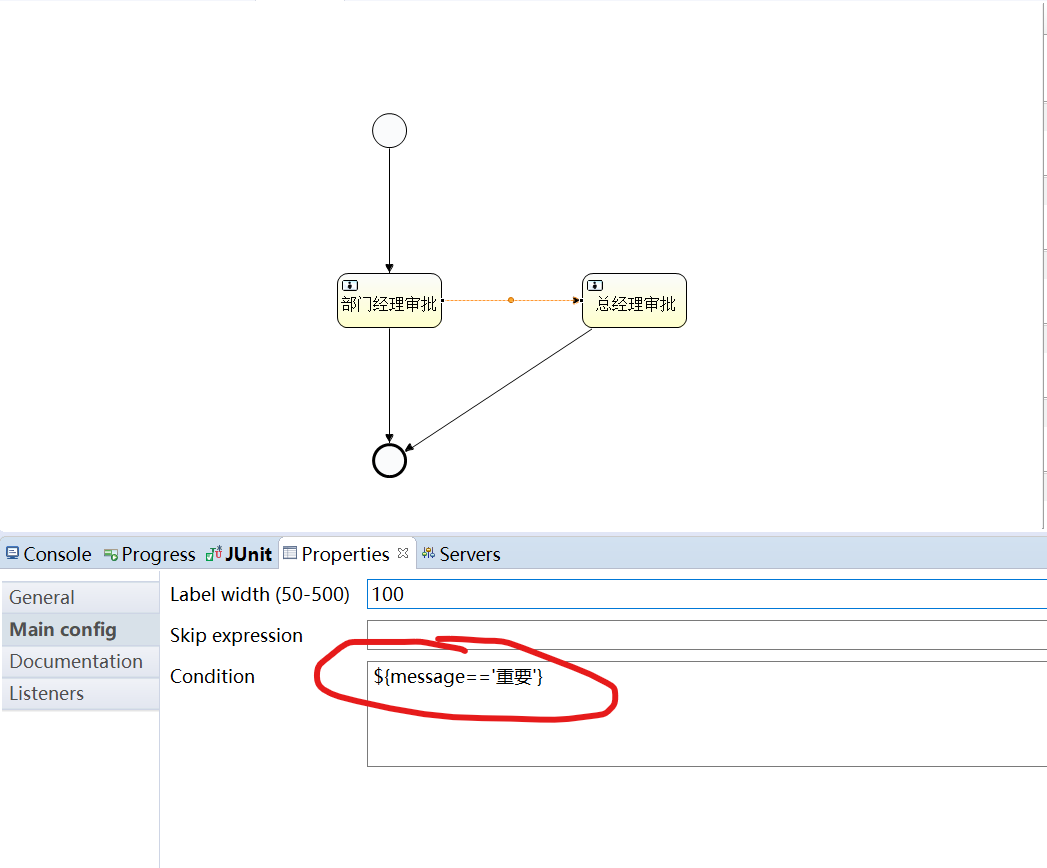Screen dimensions: 1047x868
Task: Switch to the JUnit tab
Action: [x=238, y=554]
